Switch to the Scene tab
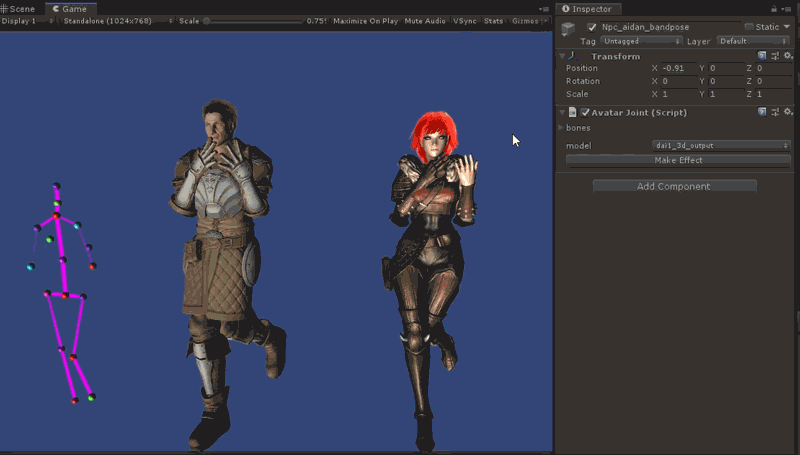Screen dimensions: 800x455 click(18, 9)
